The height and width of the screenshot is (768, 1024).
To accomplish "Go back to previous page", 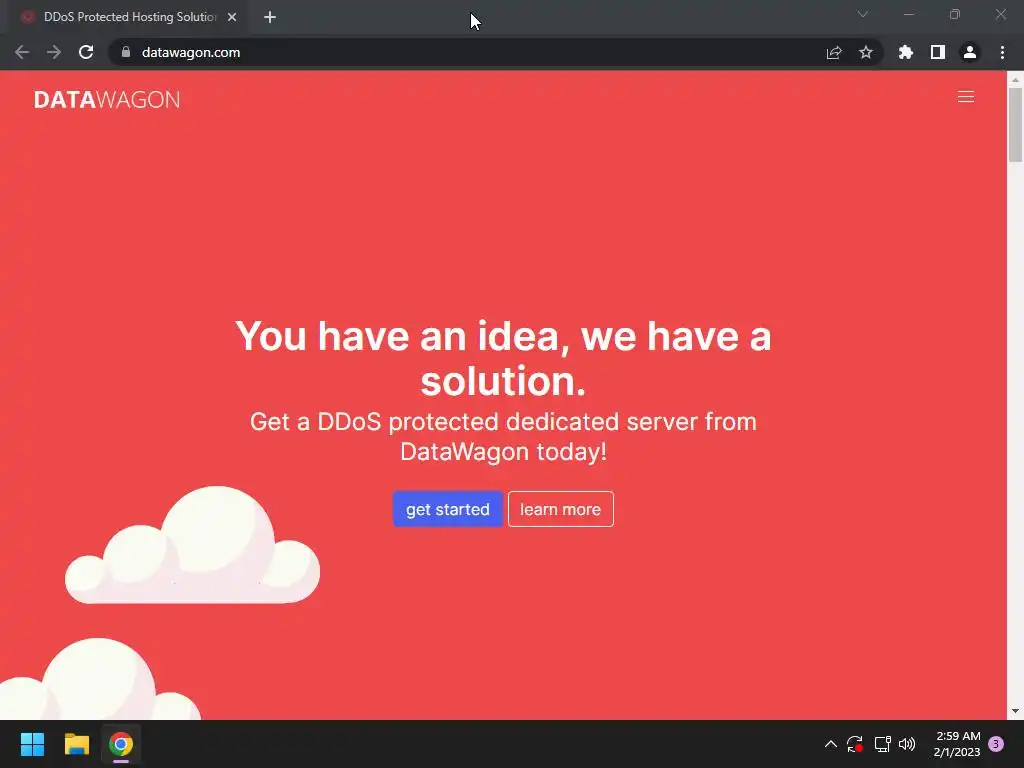I will (22, 52).
